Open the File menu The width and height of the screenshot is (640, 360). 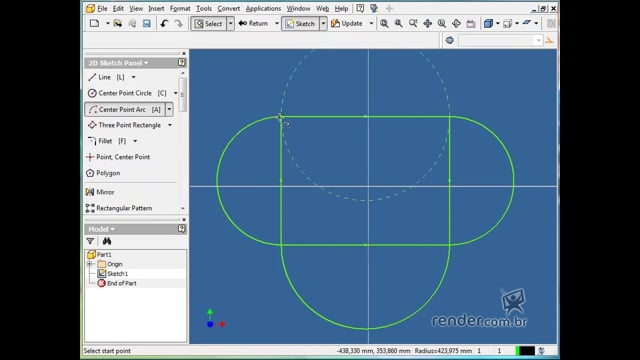tap(102, 8)
